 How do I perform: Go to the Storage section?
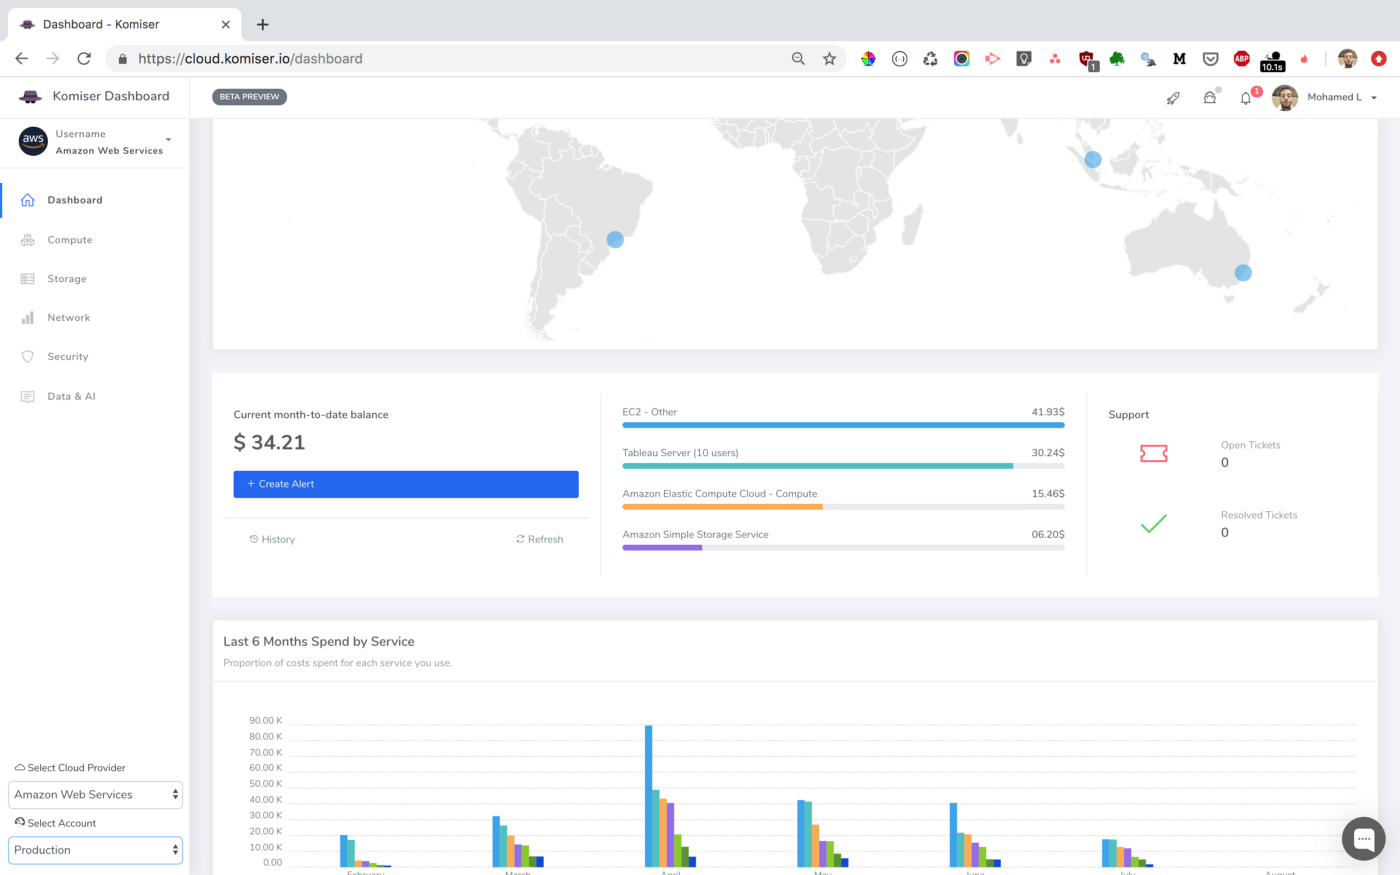[67, 279]
